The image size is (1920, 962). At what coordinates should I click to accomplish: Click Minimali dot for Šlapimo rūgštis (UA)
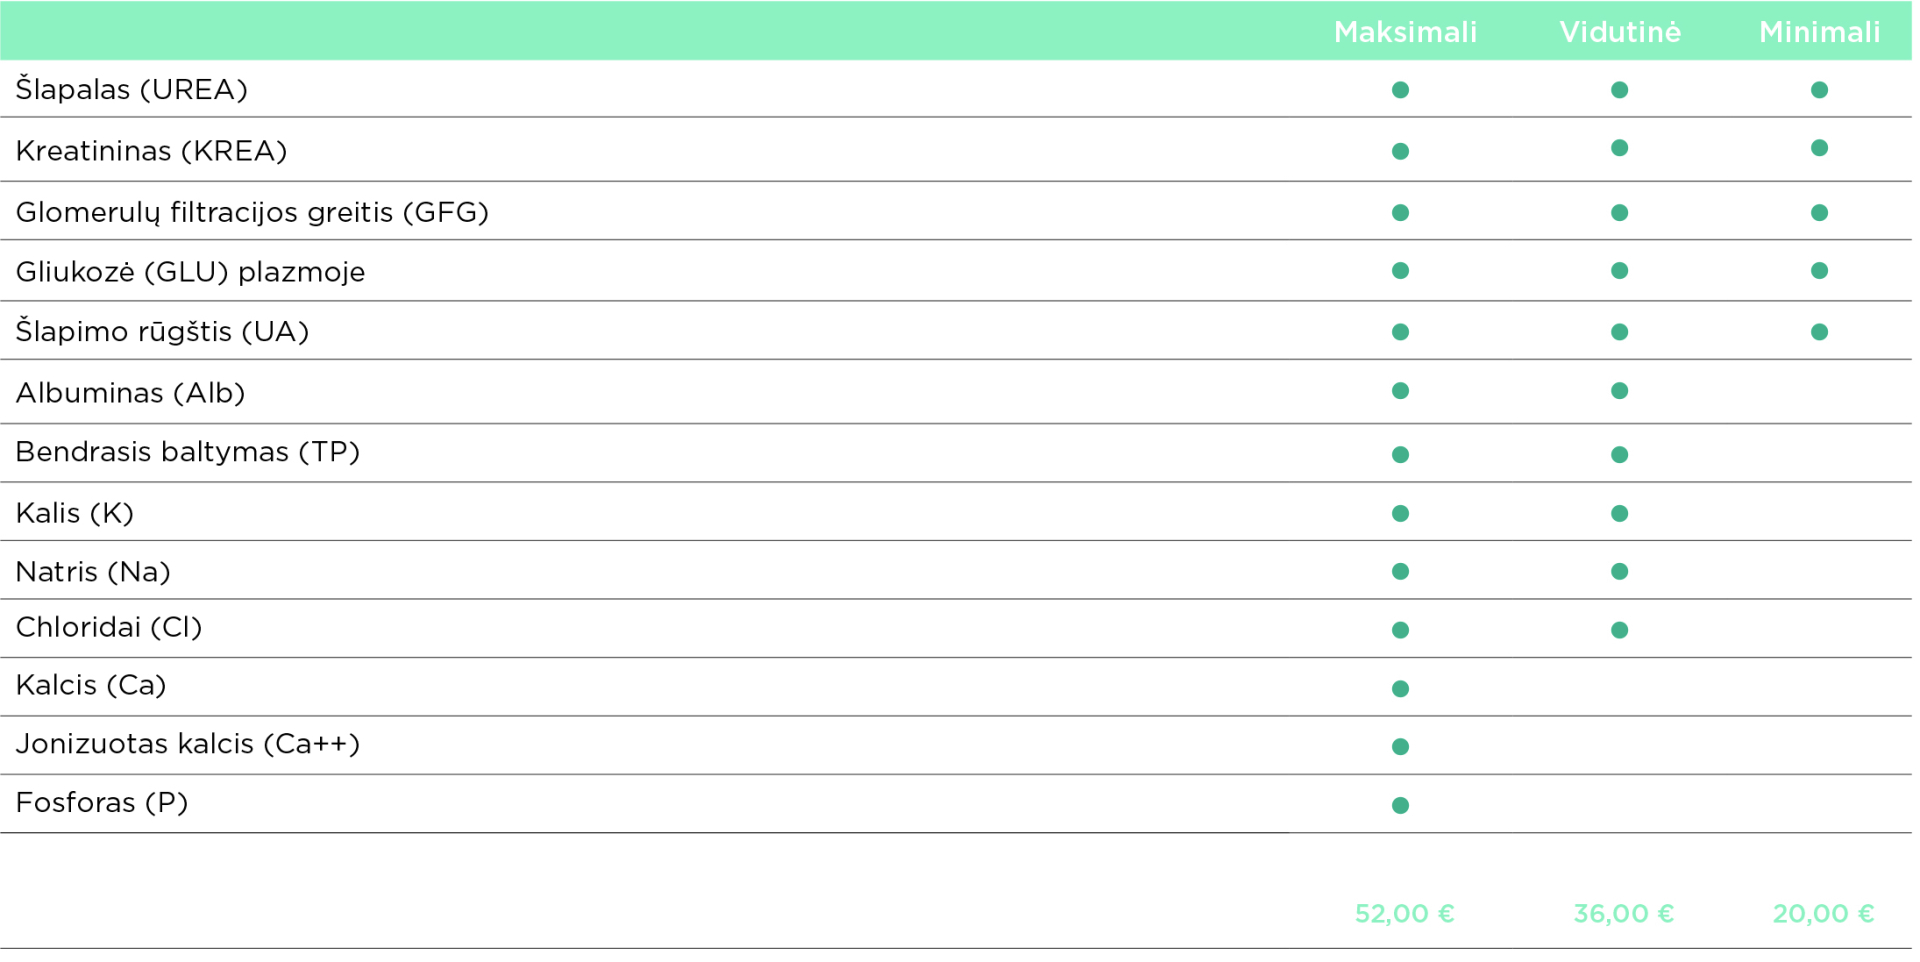tap(1819, 332)
